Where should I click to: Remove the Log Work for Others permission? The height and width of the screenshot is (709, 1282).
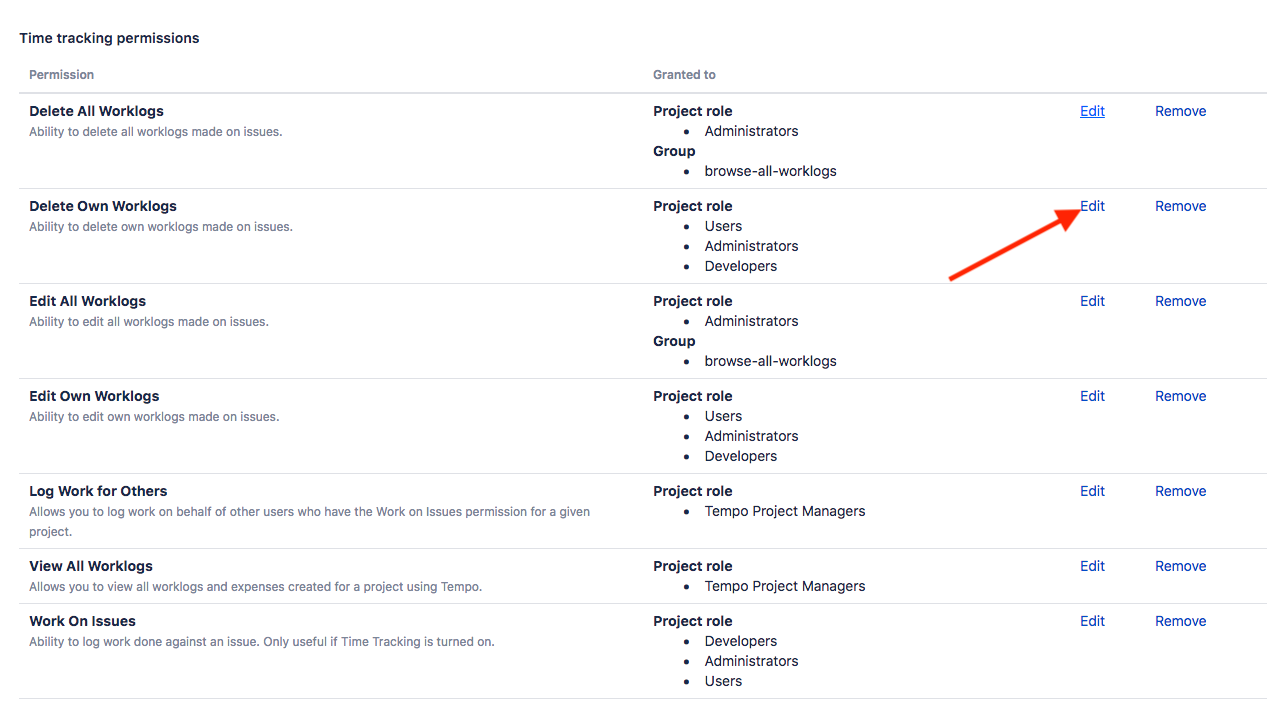point(1180,491)
